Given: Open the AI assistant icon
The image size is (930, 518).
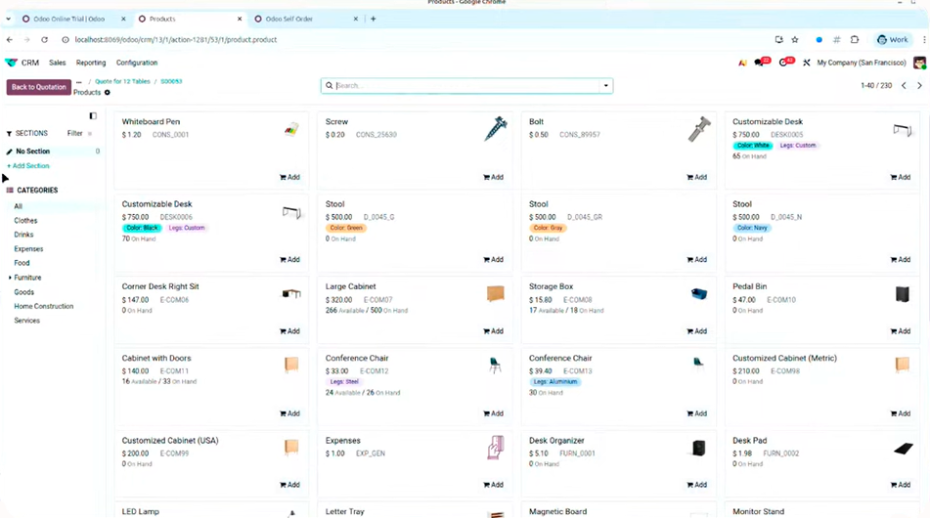Looking at the screenshot, I should (742, 63).
